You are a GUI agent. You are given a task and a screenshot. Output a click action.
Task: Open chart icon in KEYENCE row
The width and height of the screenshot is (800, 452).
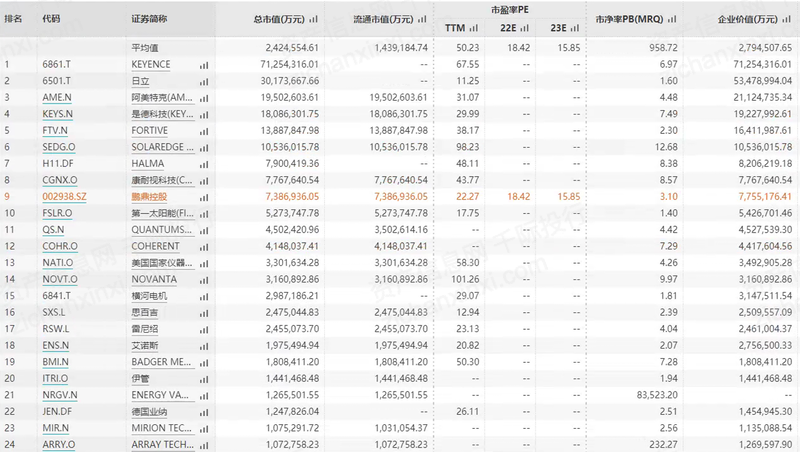[x=204, y=65]
